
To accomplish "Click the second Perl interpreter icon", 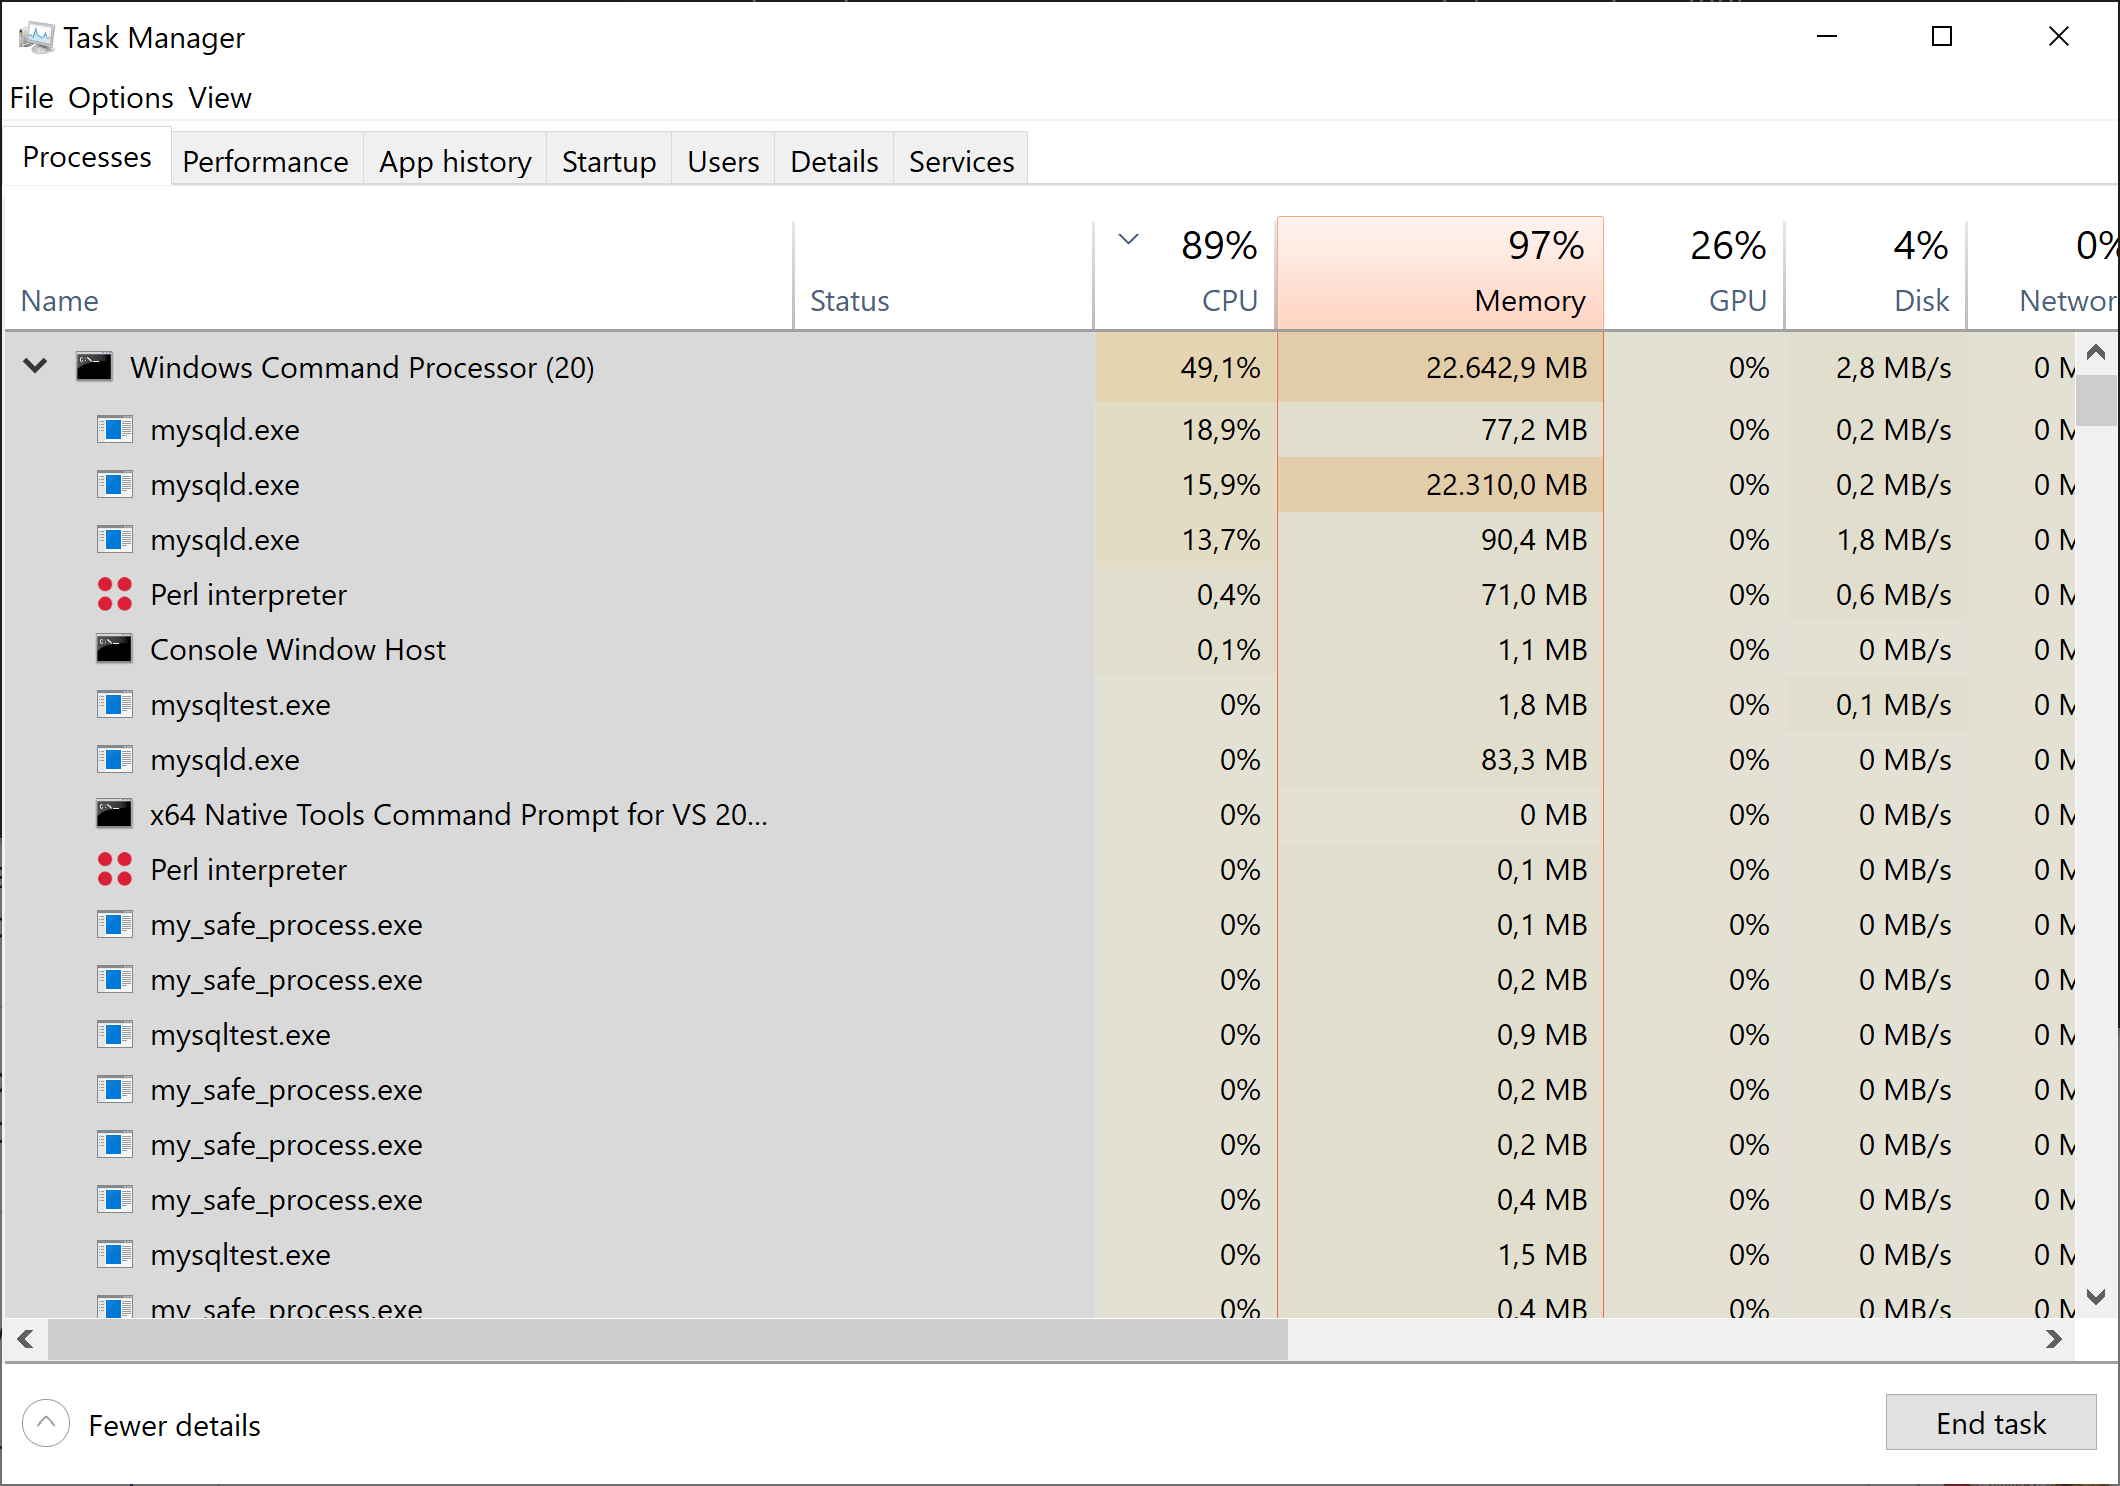I will [115, 869].
